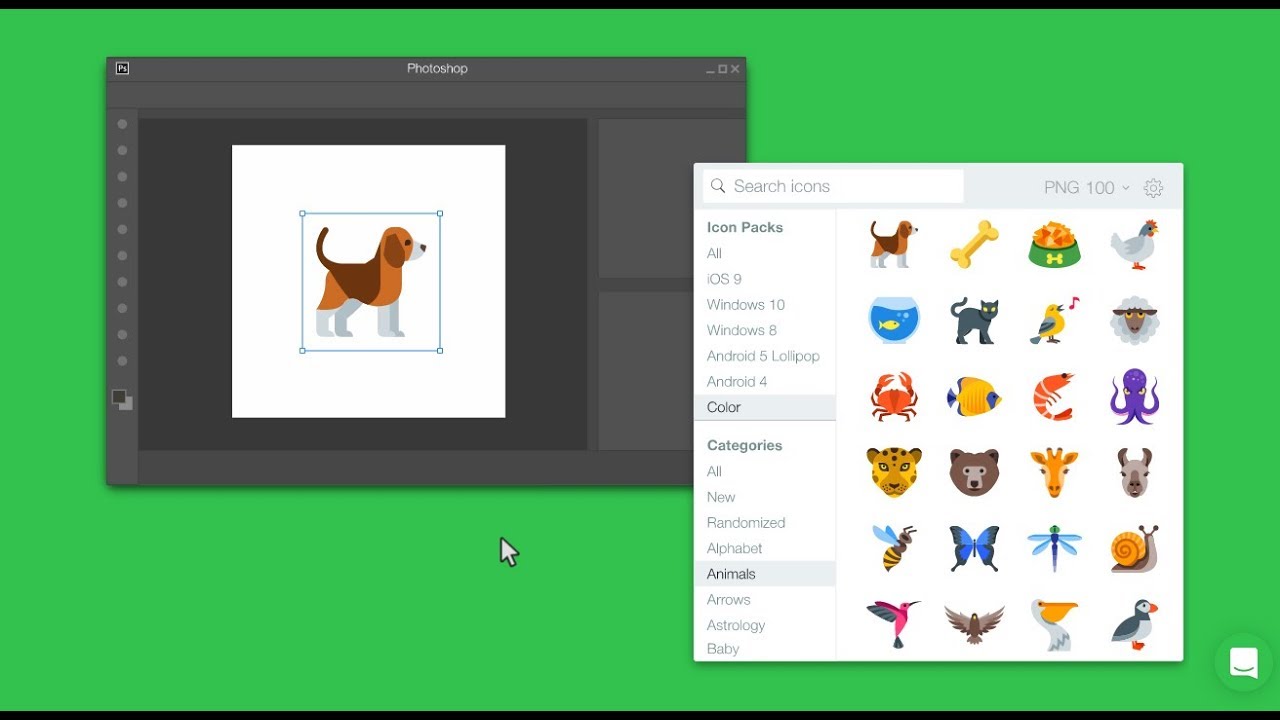Image resolution: width=1280 pixels, height=720 pixels.
Task: Choose the puffin bird icon
Action: [1134, 625]
